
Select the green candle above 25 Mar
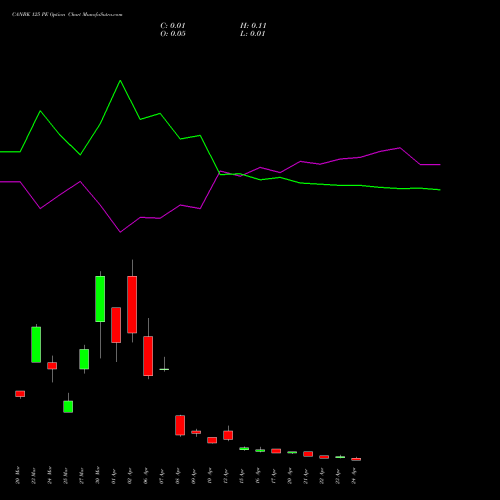pyautogui.click(x=68, y=407)
